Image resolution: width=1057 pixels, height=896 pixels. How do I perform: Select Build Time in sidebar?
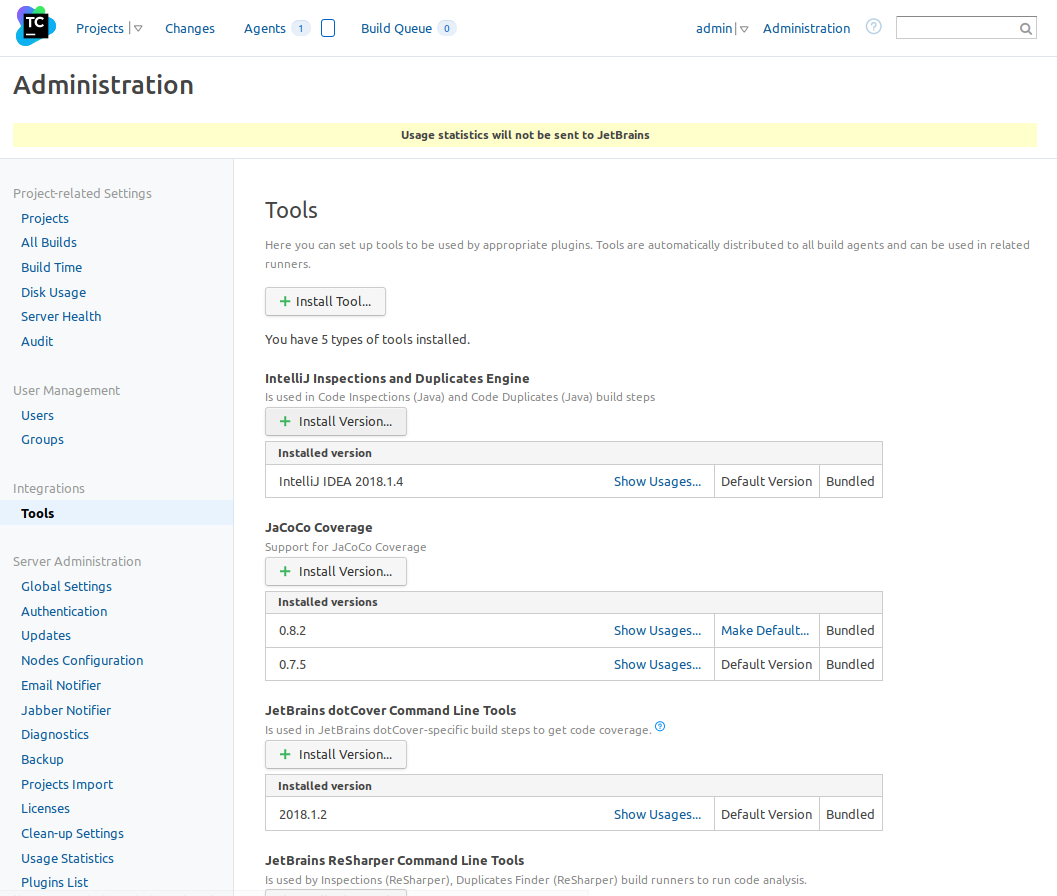tap(51, 267)
